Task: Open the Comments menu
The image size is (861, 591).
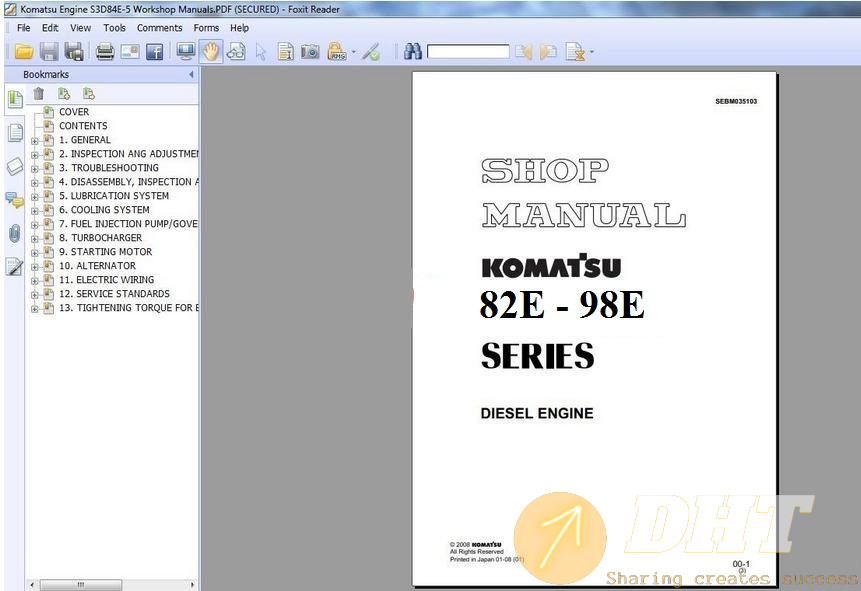Action: (159, 27)
